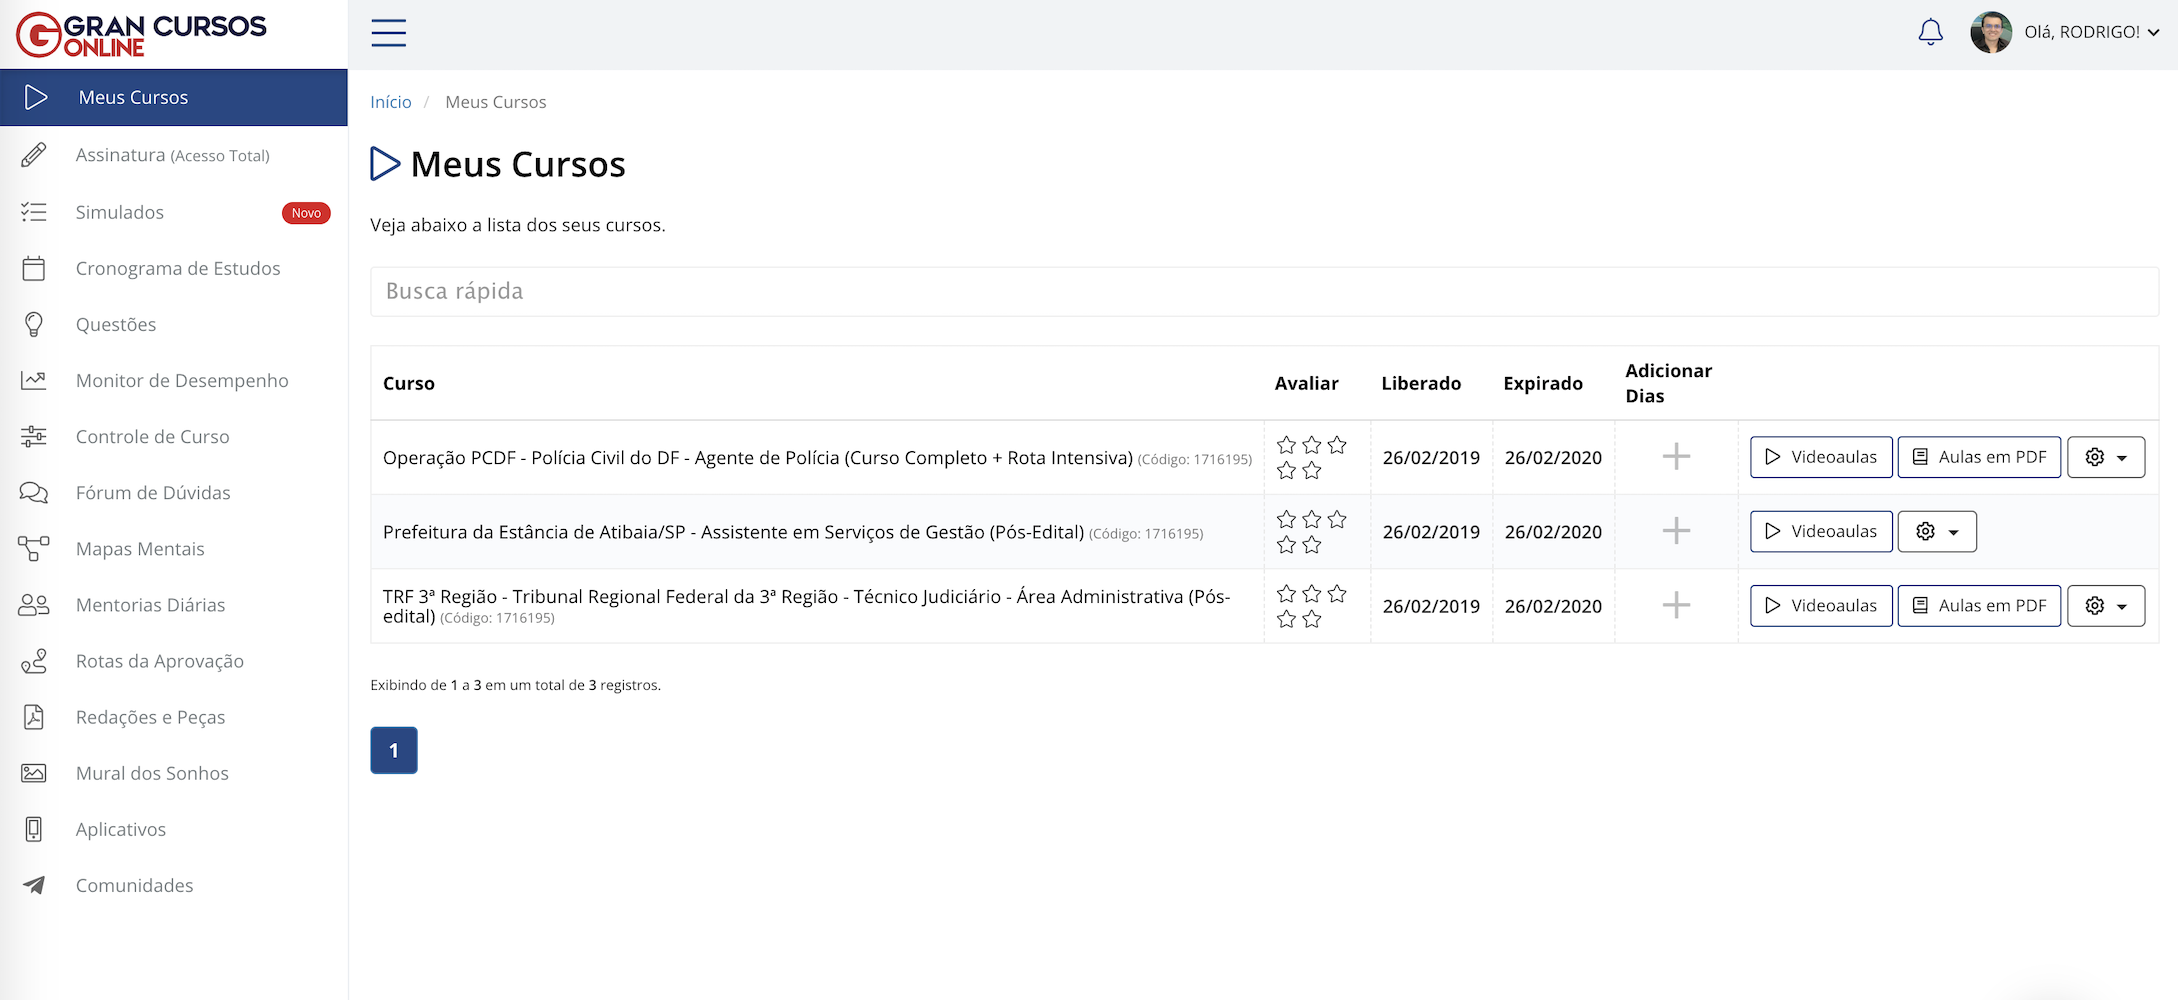This screenshot has width=2178, height=1000.
Task: Rate Prefeitura de Atibaia with third star
Action: pyautogui.click(x=1337, y=519)
